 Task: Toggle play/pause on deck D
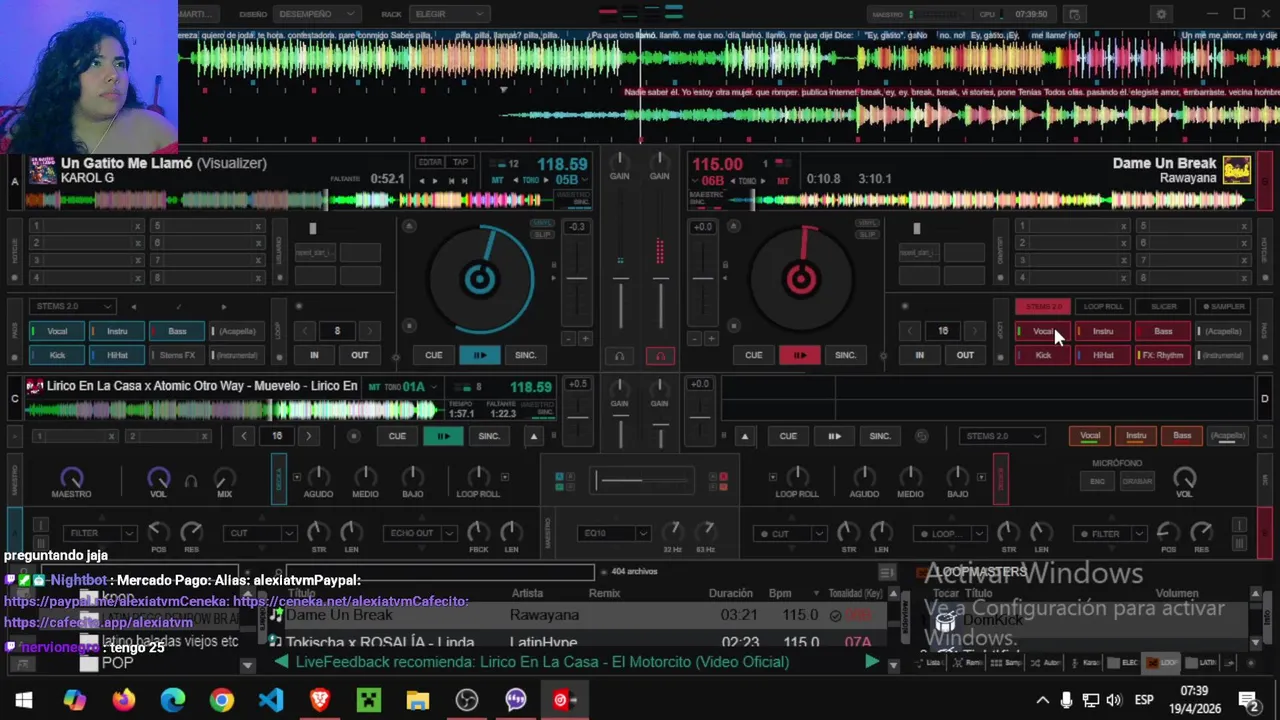pyautogui.click(x=834, y=436)
